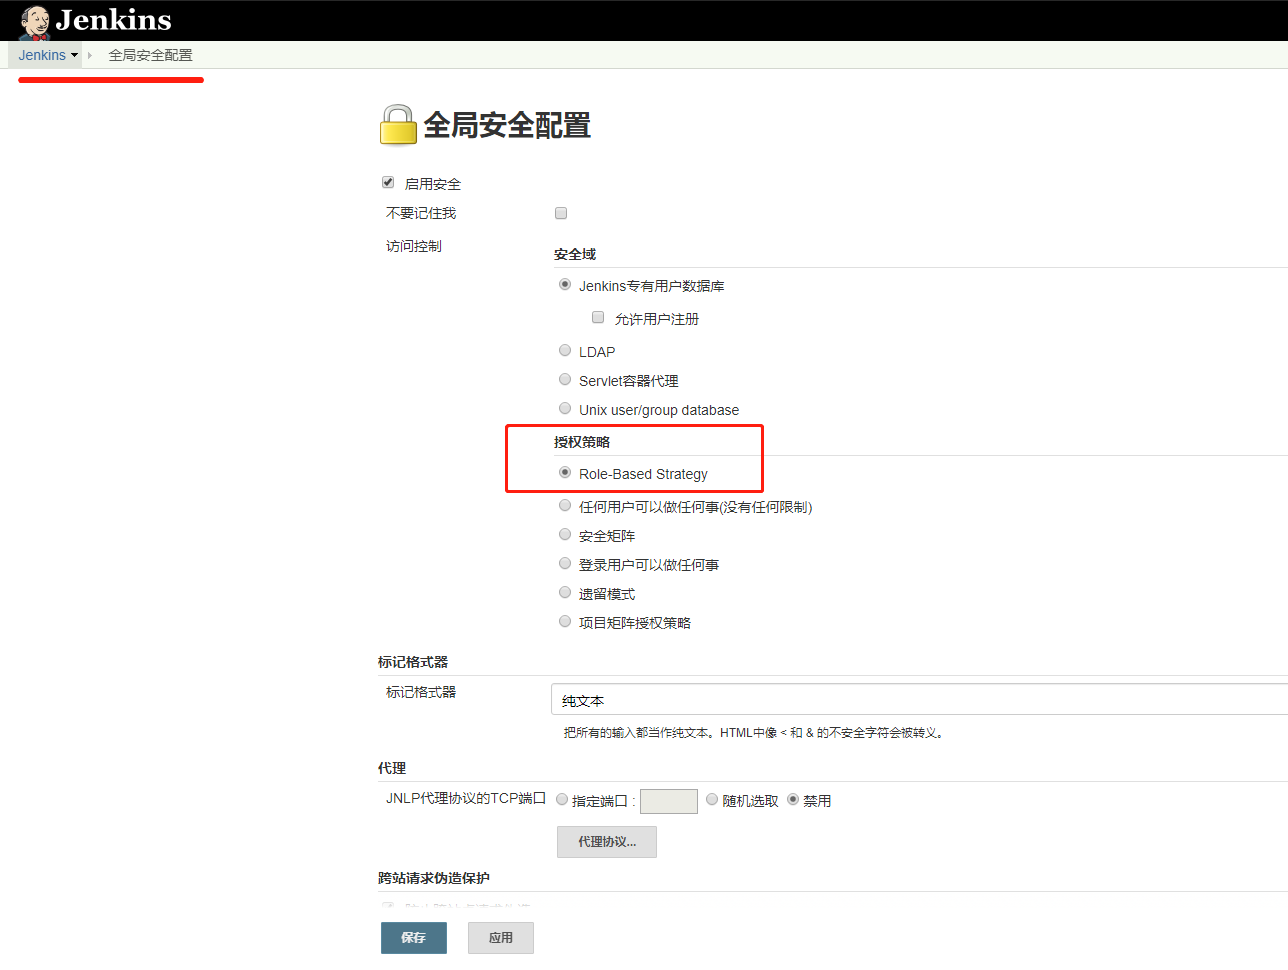
Task: Click the 保存 button
Action: point(414,938)
